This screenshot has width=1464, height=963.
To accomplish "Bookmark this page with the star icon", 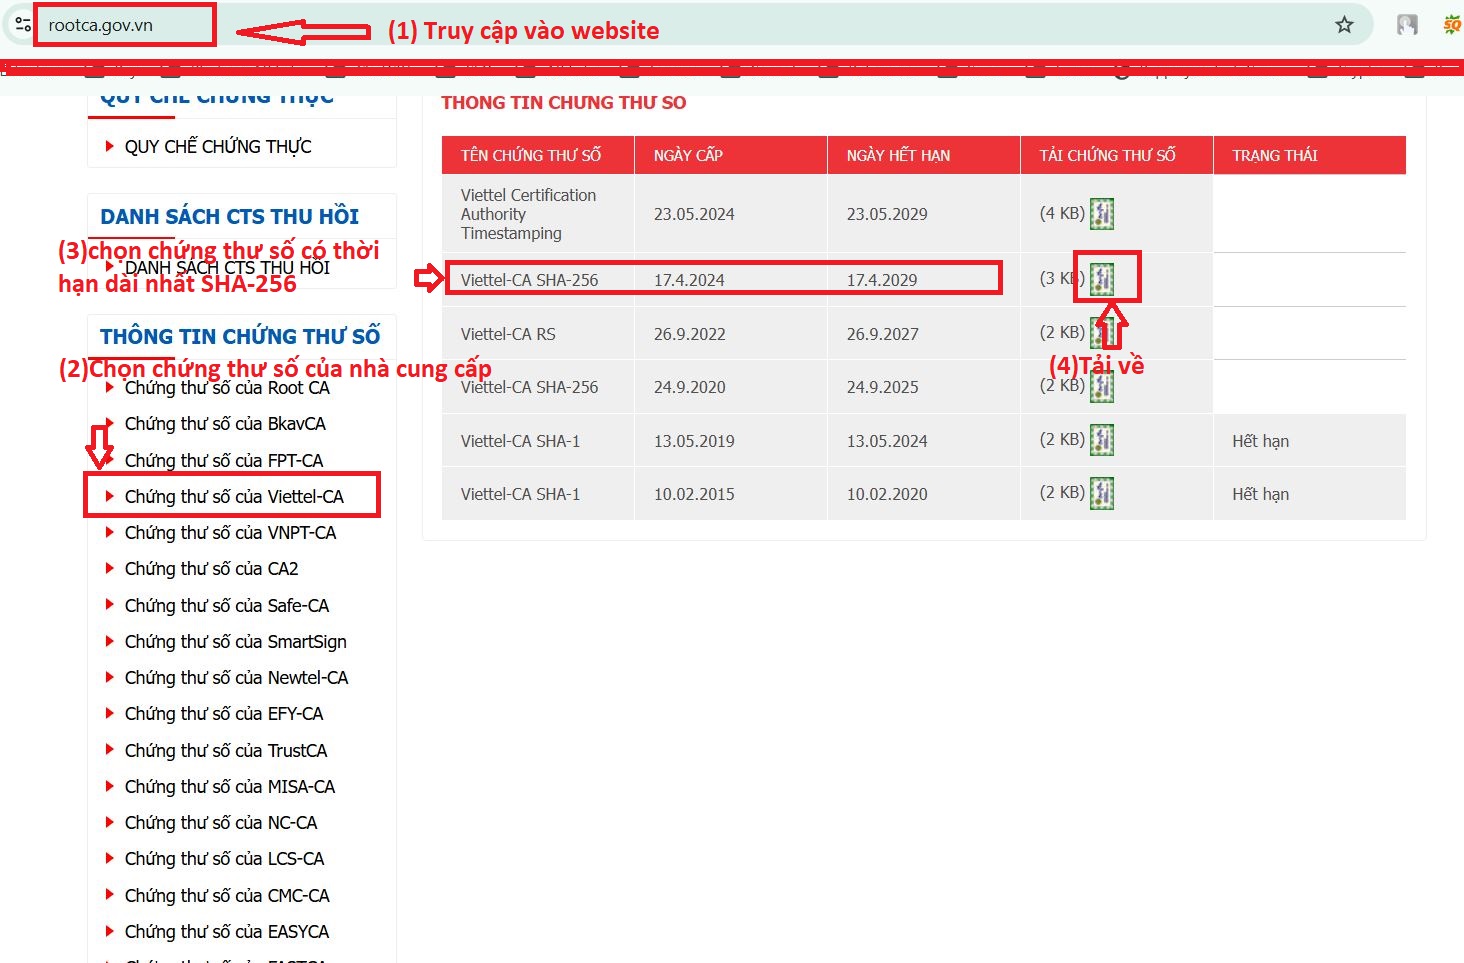I will pyautogui.click(x=1344, y=25).
